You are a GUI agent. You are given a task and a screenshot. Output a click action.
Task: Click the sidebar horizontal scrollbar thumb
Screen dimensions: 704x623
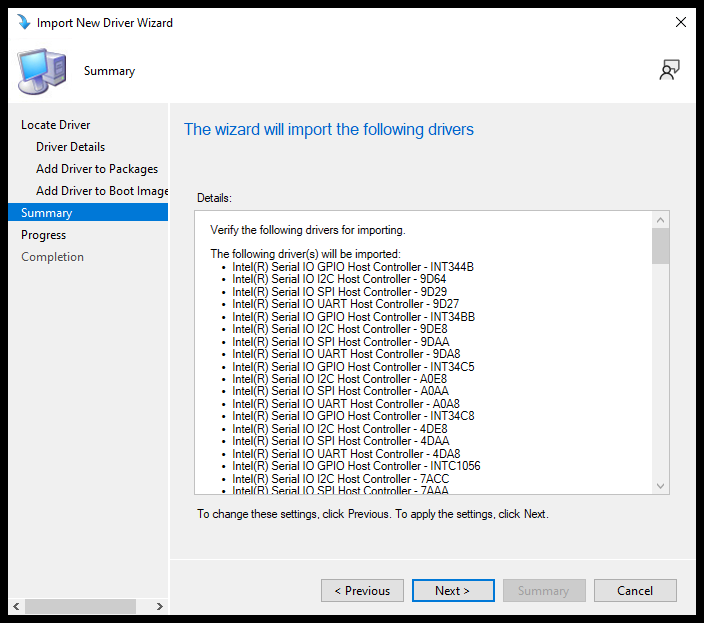(x=80, y=606)
